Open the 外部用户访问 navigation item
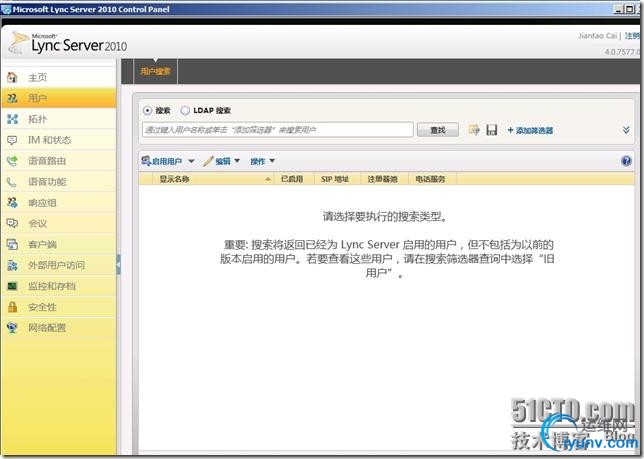The image size is (644, 459). [x=59, y=265]
